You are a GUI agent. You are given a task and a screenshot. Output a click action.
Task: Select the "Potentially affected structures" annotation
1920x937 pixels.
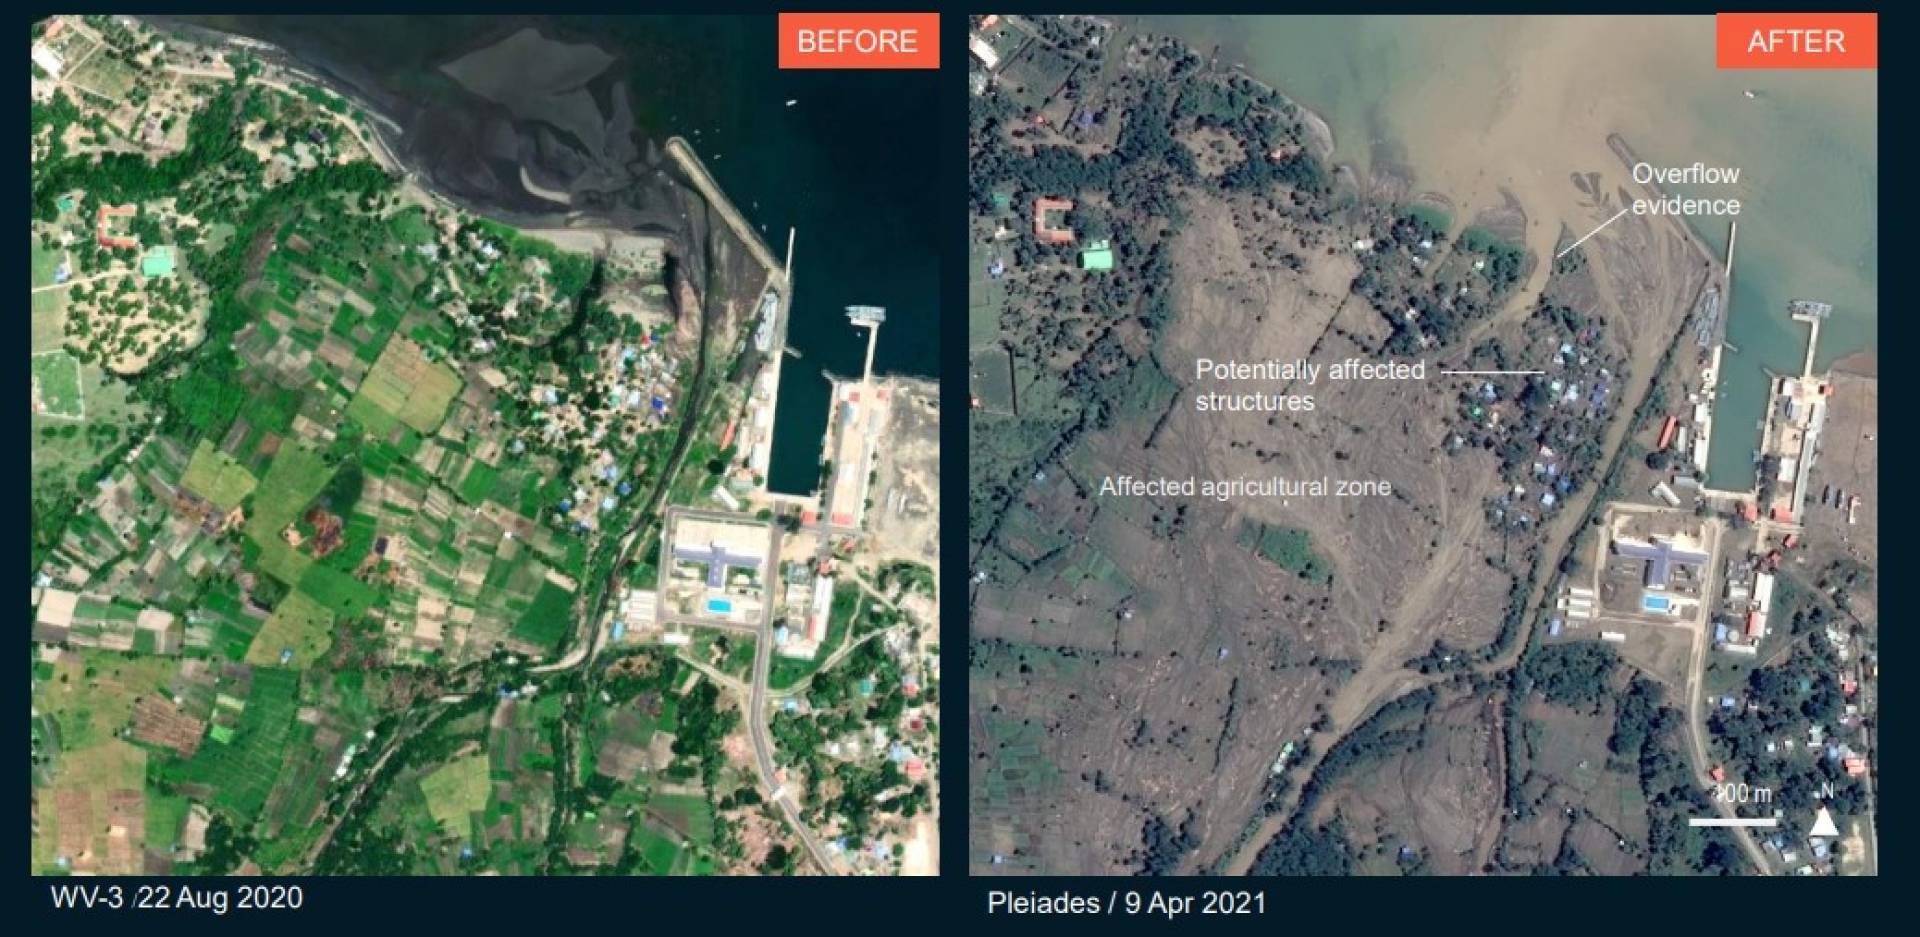(x=1310, y=385)
